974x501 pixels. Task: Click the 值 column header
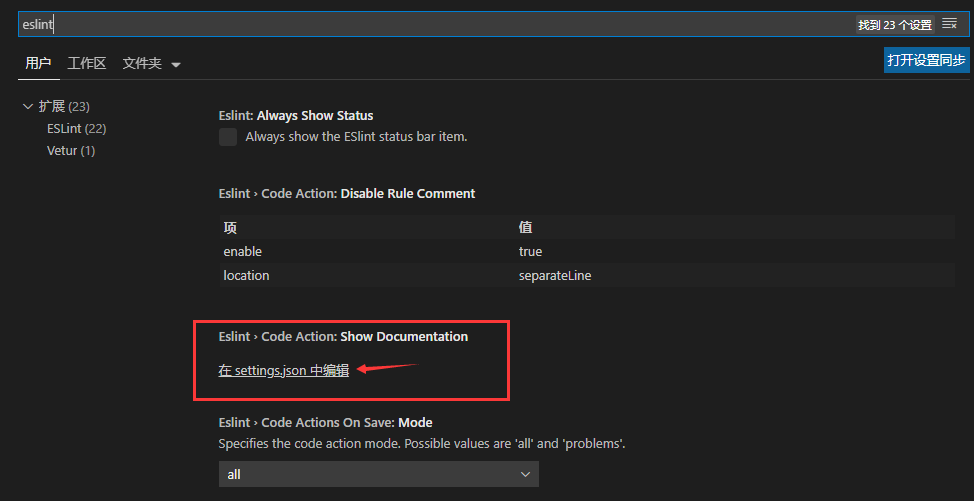(526, 228)
